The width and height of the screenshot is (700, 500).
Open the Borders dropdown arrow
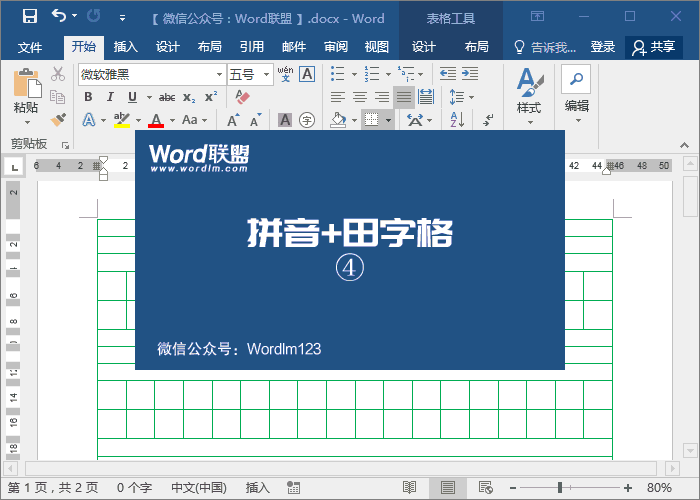pos(388,121)
